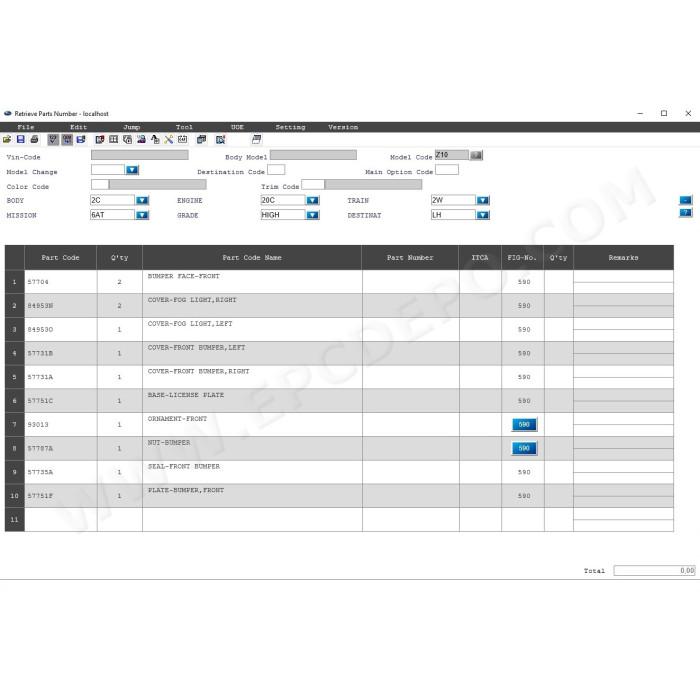Screen dimensions: 700x700
Task: Open the Edit menu
Action: coord(79,127)
